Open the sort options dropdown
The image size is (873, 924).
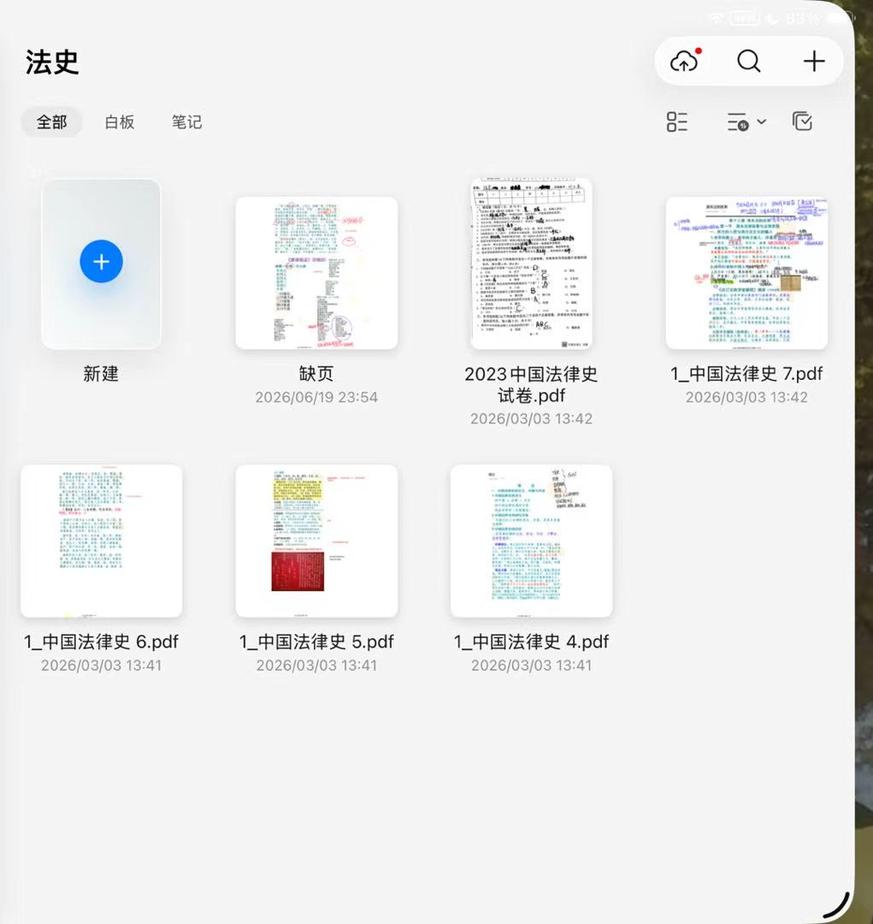coord(746,122)
